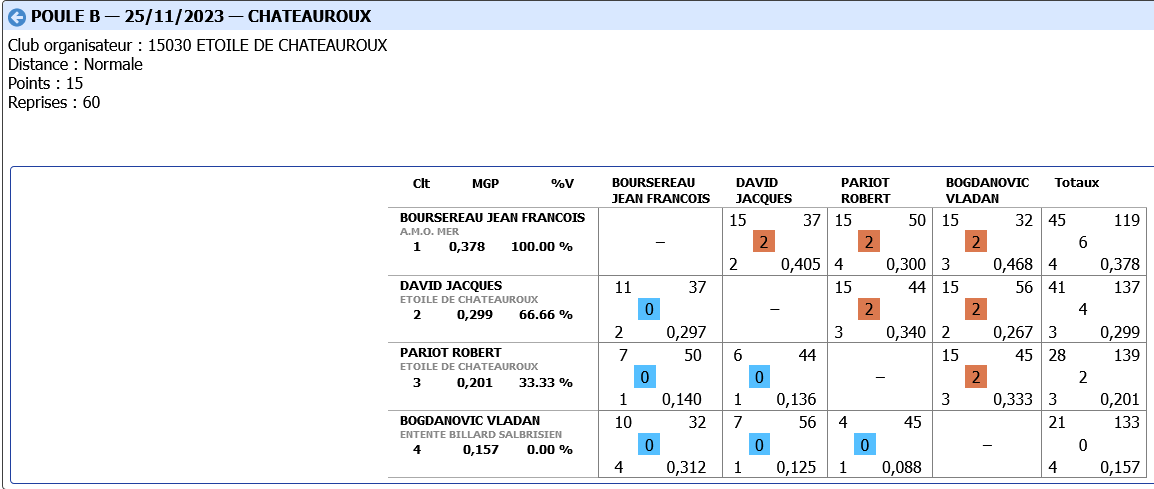Click the 0,312 average value

(687, 468)
